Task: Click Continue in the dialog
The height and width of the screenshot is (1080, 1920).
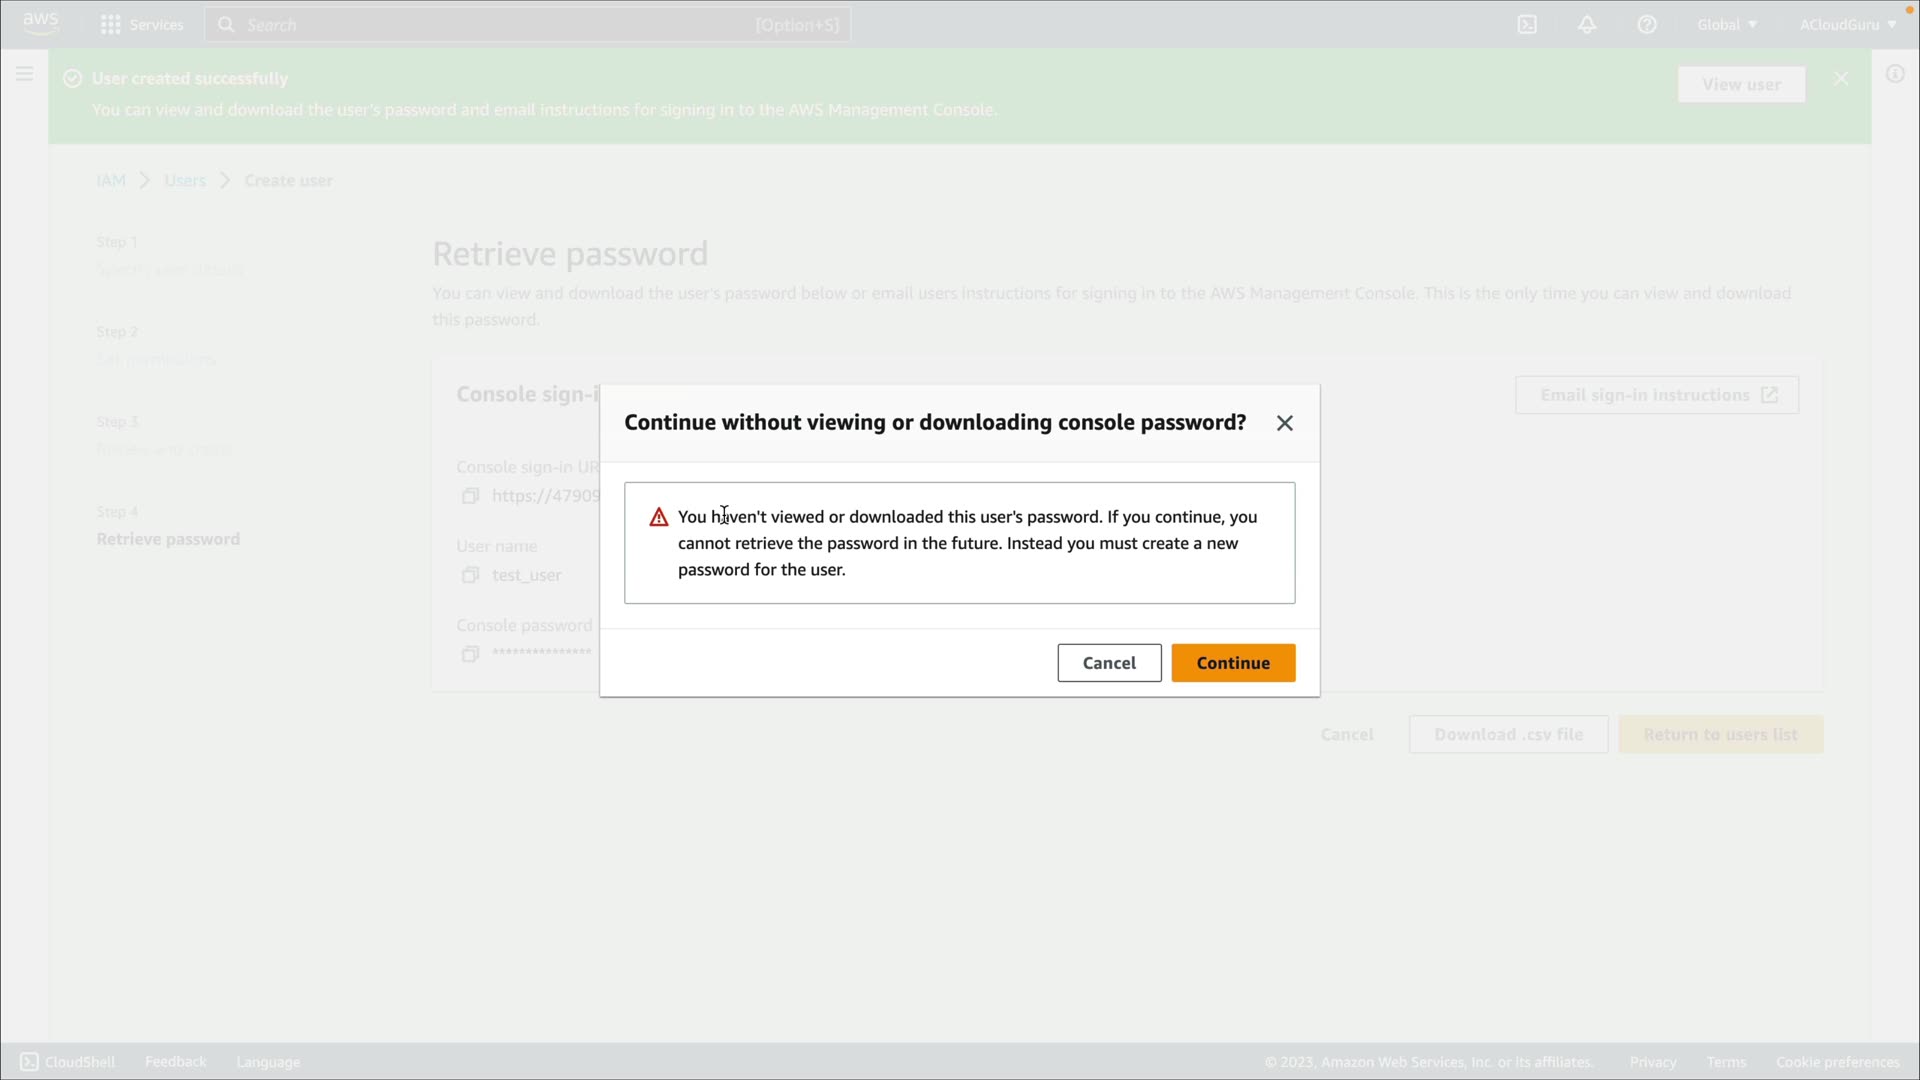Action: coord(1233,663)
